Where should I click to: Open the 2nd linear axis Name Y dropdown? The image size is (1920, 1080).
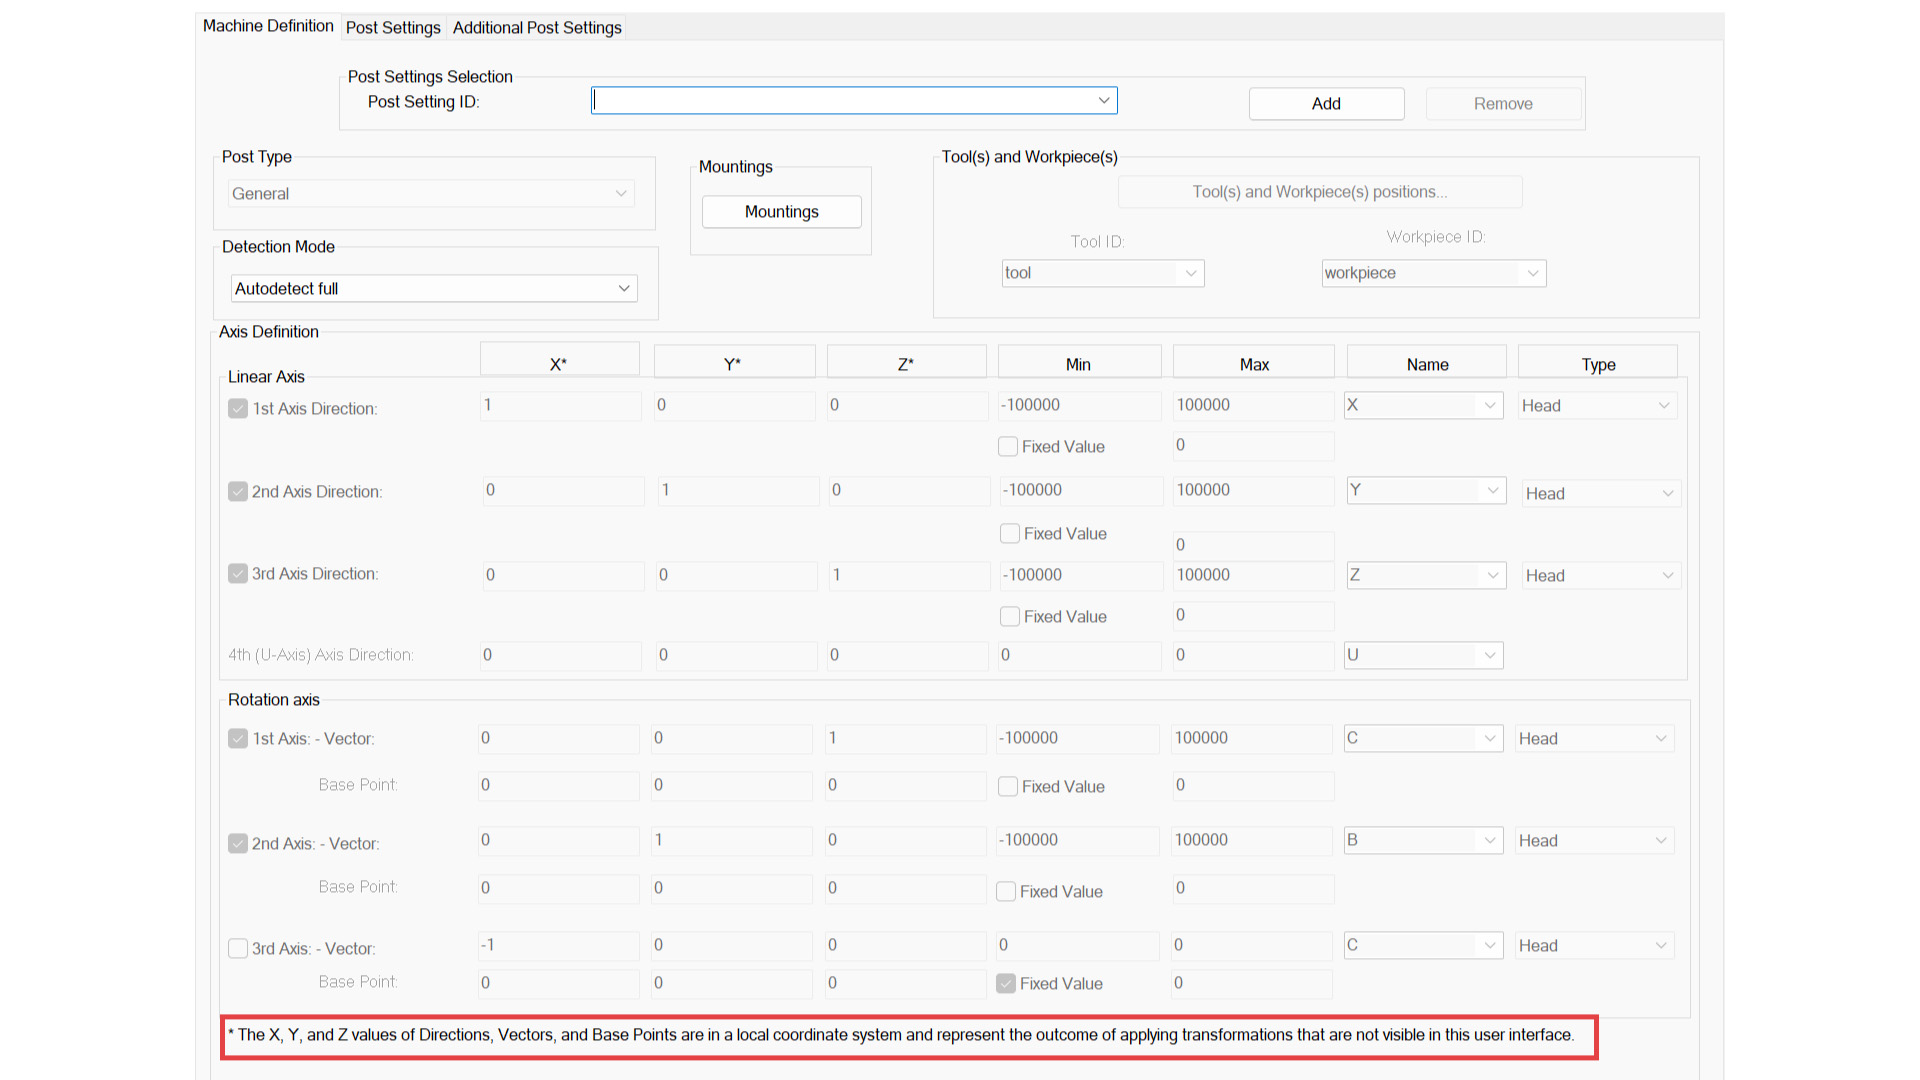click(1426, 490)
